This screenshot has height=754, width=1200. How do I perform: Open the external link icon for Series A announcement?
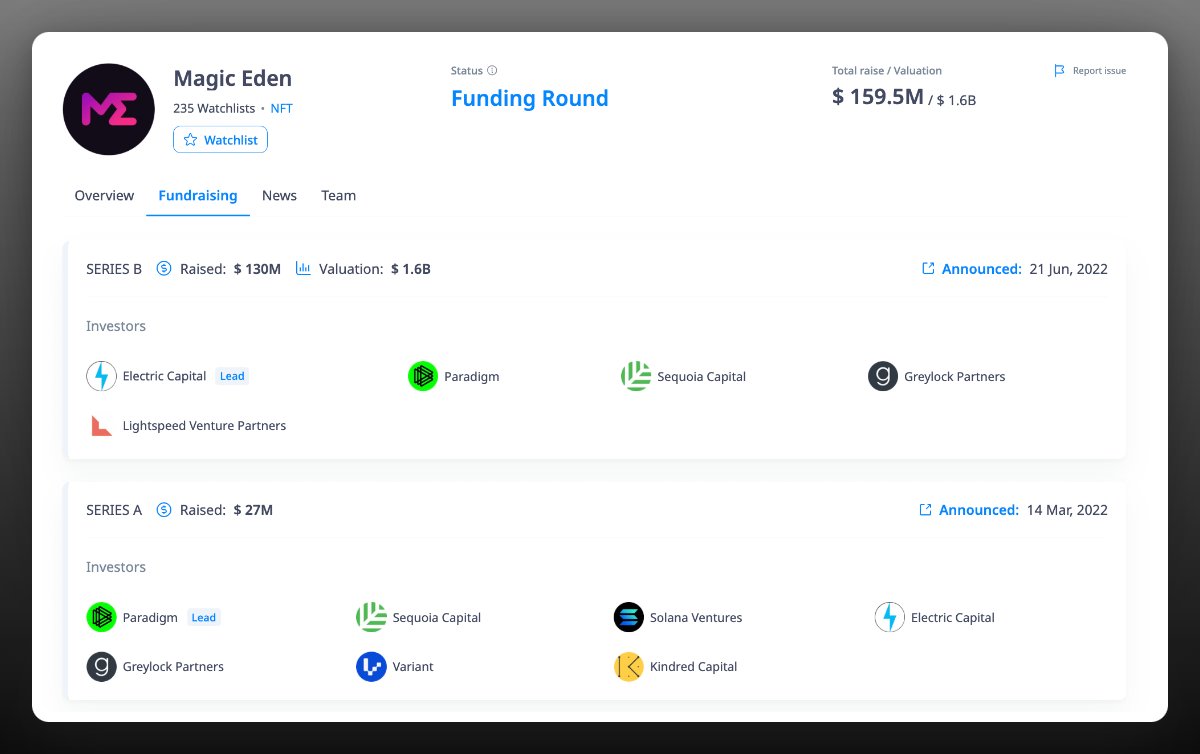click(x=926, y=510)
